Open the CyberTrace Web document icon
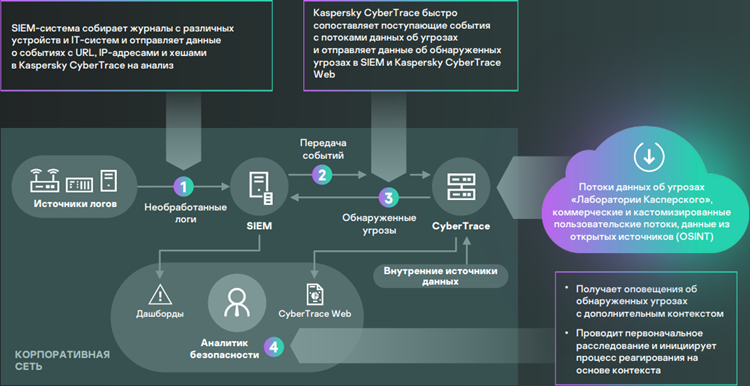The image size is (750, 386). [315, 294]
